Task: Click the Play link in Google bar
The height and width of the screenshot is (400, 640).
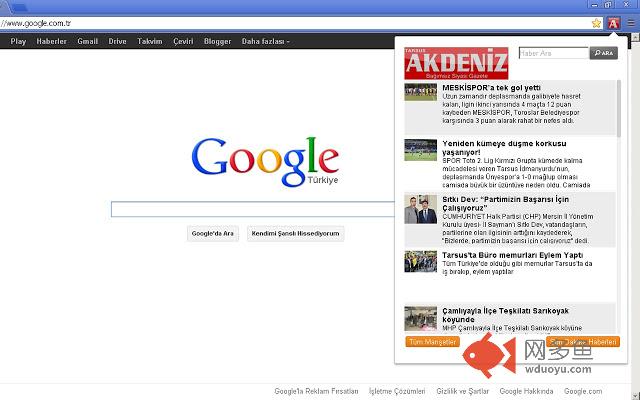Action: pos(18,41)
